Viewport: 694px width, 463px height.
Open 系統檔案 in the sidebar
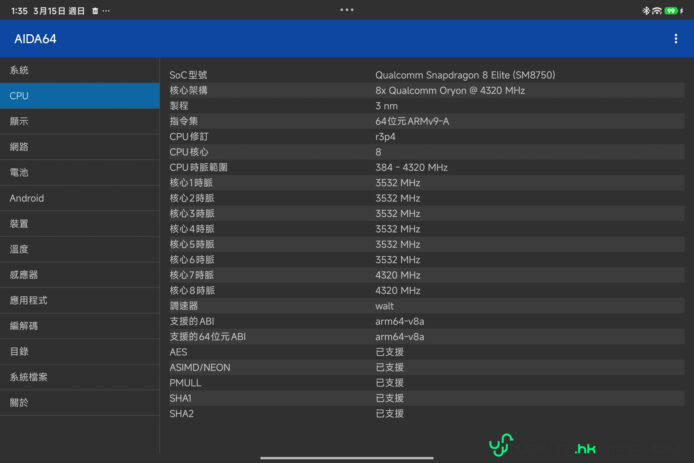(28, 377)
